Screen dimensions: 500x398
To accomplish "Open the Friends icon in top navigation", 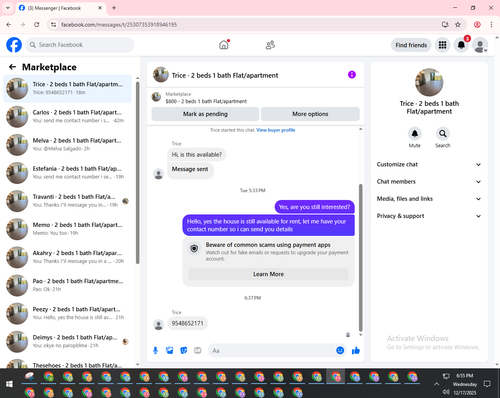I will pyautogui.click(x=270, y=45).
